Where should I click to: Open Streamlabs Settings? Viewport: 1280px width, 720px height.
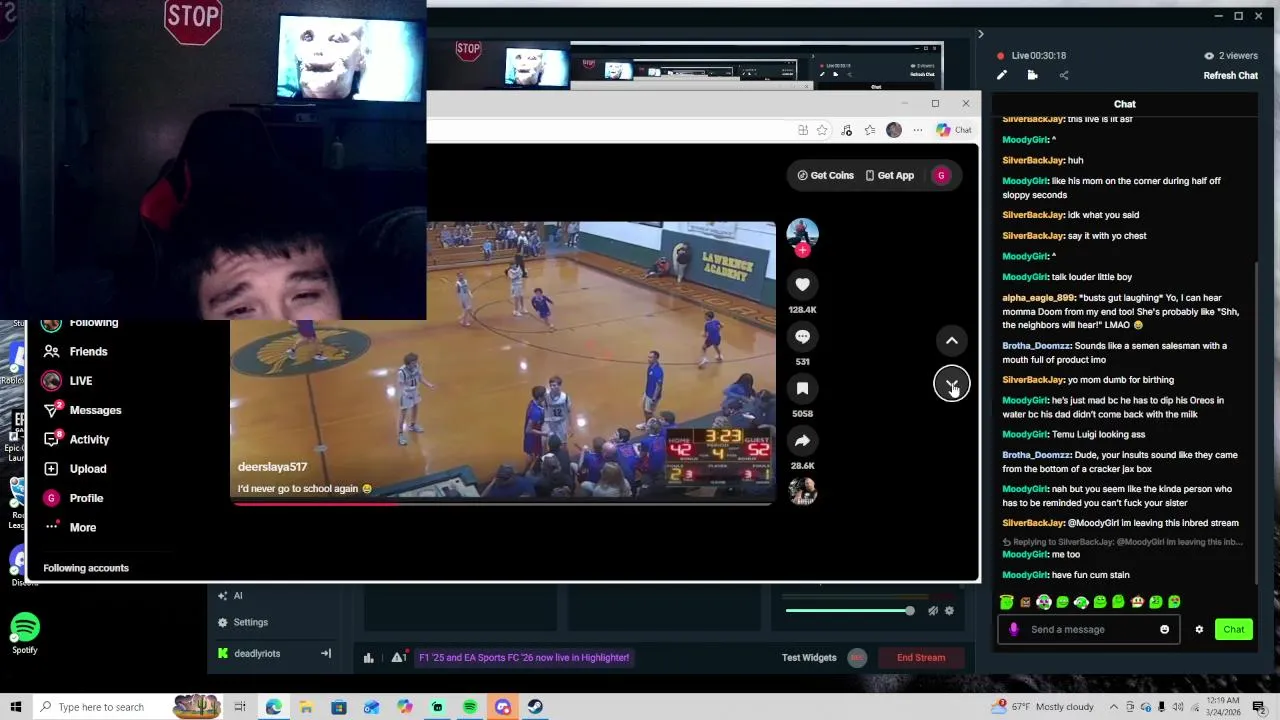(243, 622)
